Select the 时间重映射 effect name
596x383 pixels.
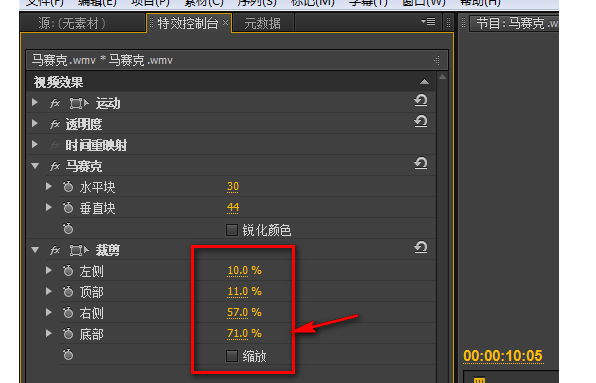coord(96,146)
